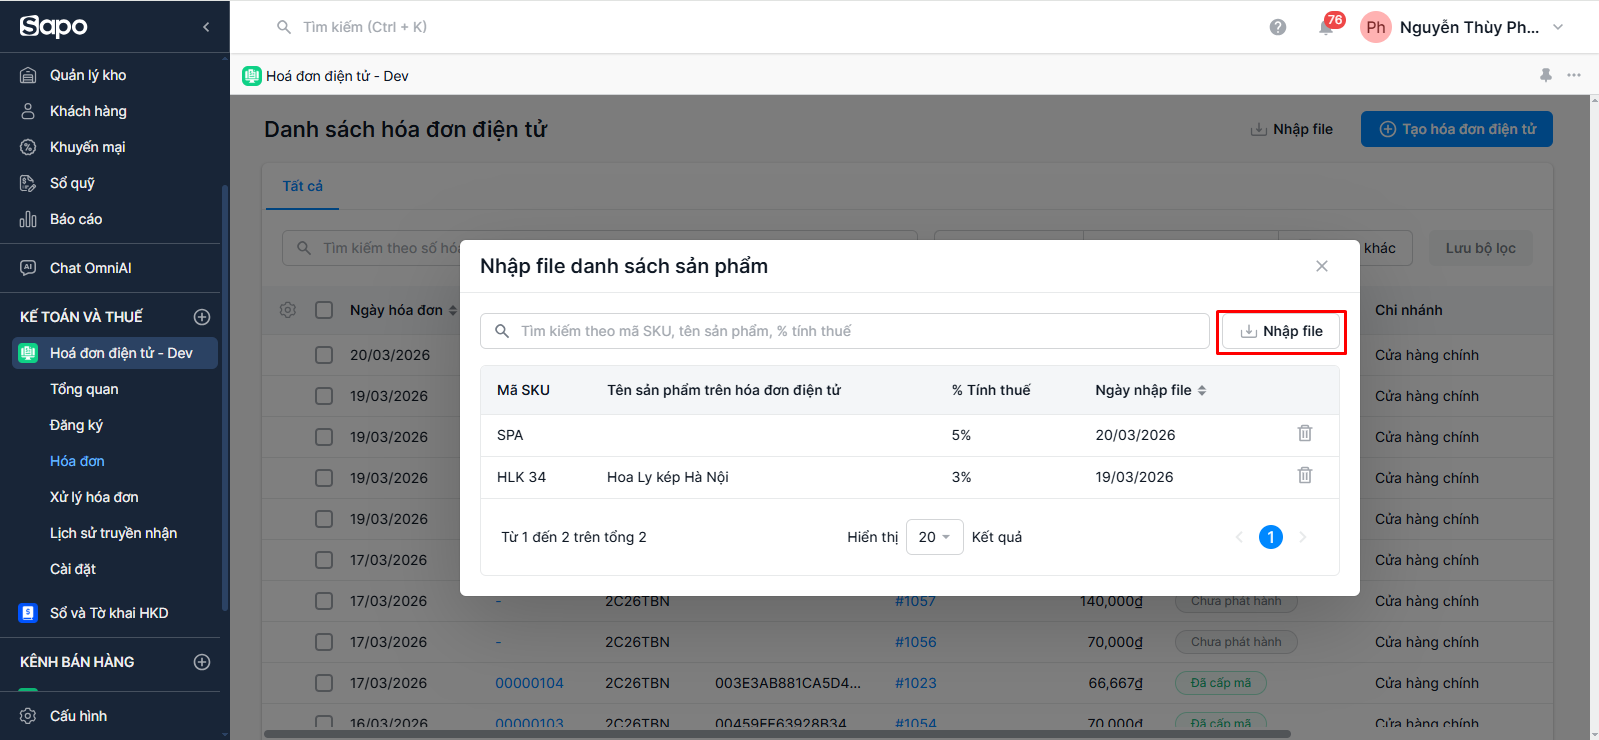Check the 20/03/2026 invoice row checkbox

coord(324,355)
